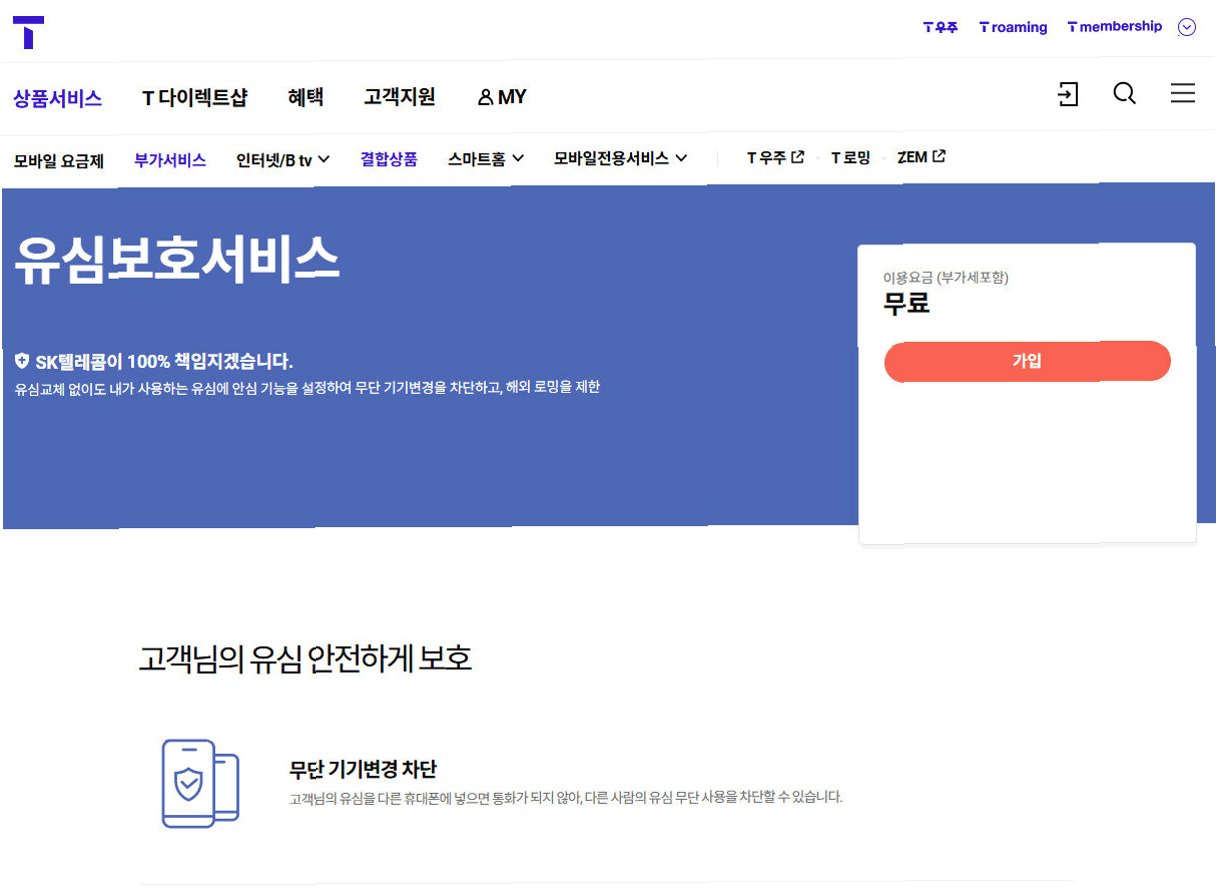Image resolution: width=1219 pixels, height=892 pixels.
Task: Open T membership top link
Action: tap(1114, 27)
